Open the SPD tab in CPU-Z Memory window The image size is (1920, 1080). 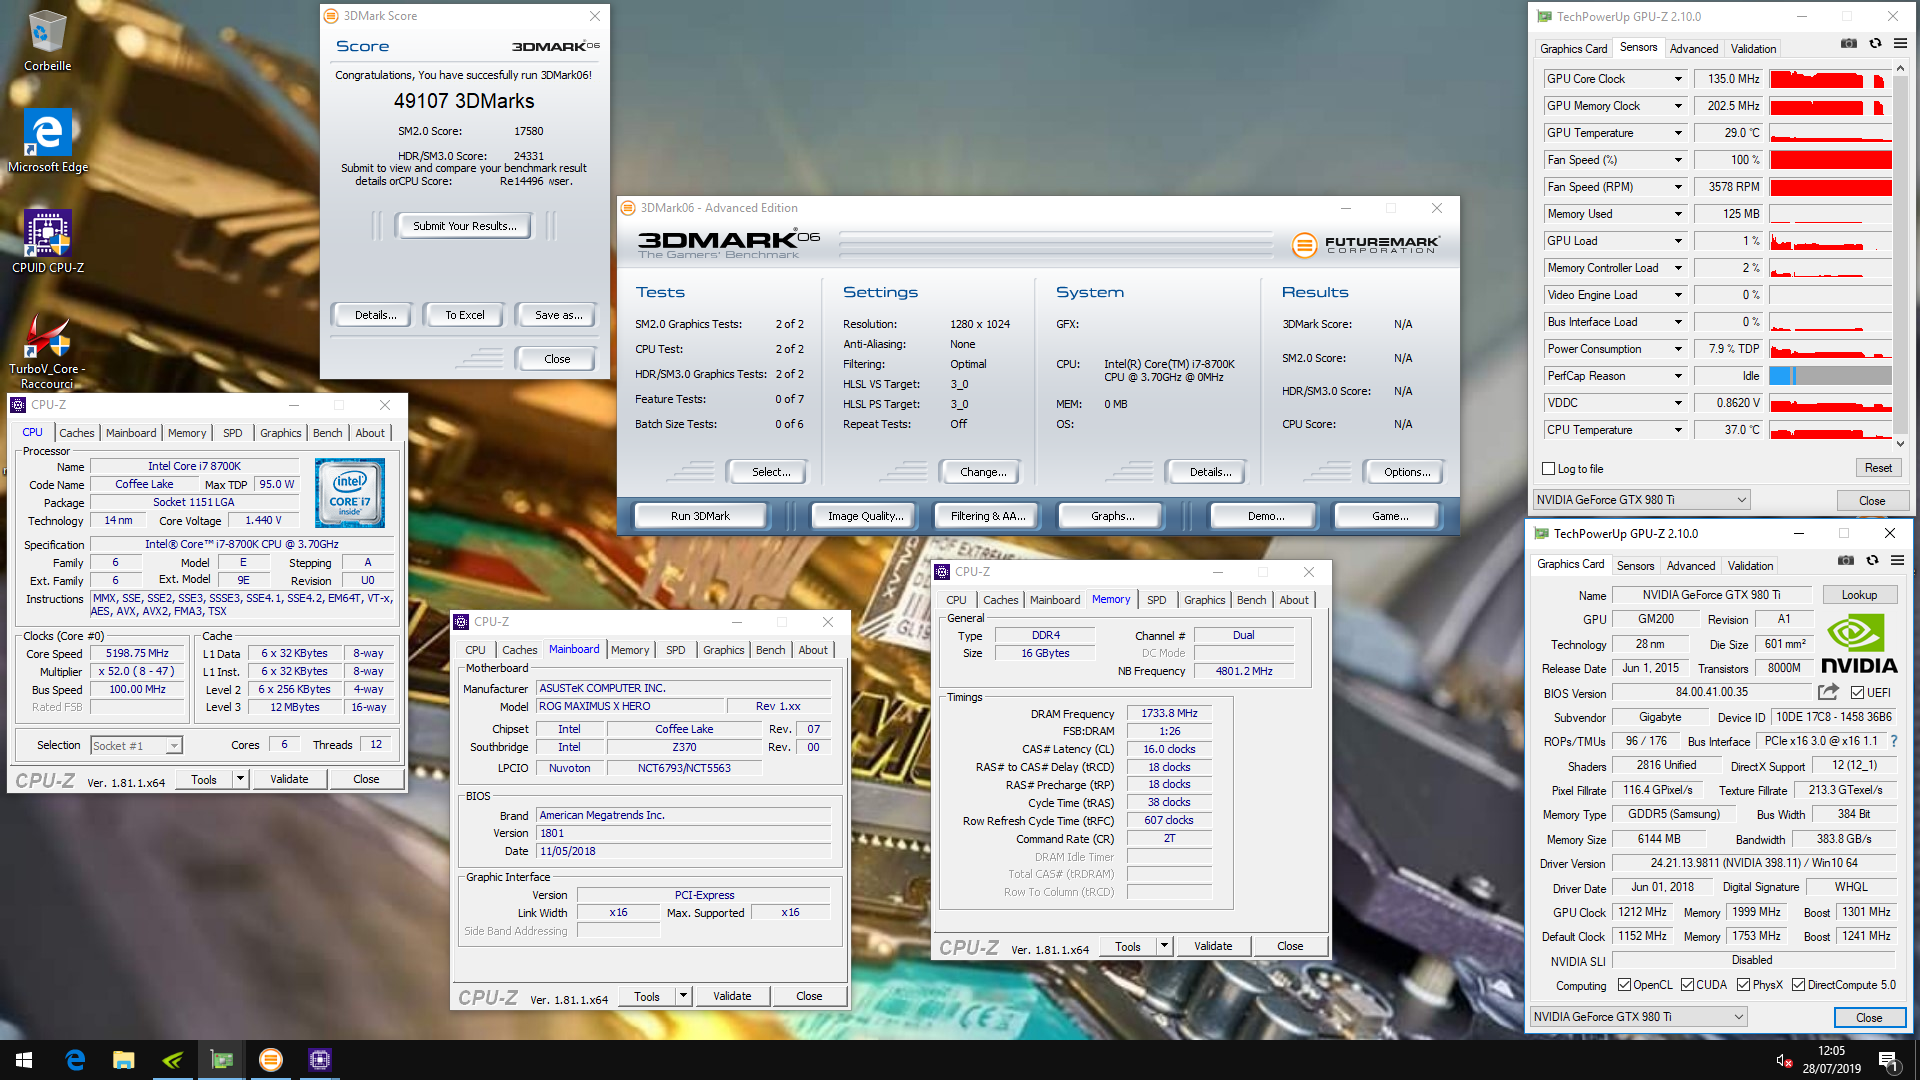click(1156, 600)
